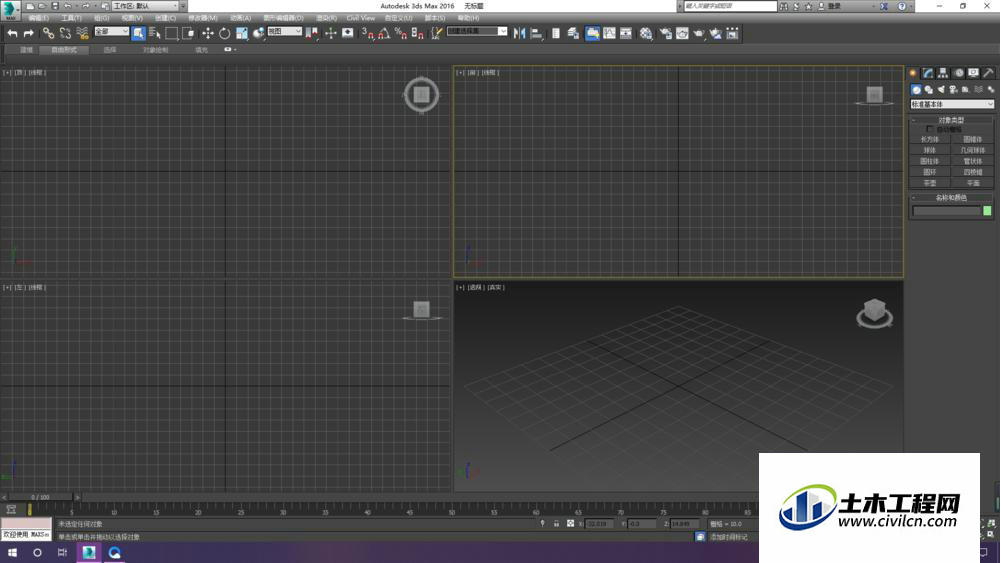
Task: Open the Modify command panel tab
Action: [928, 73]
